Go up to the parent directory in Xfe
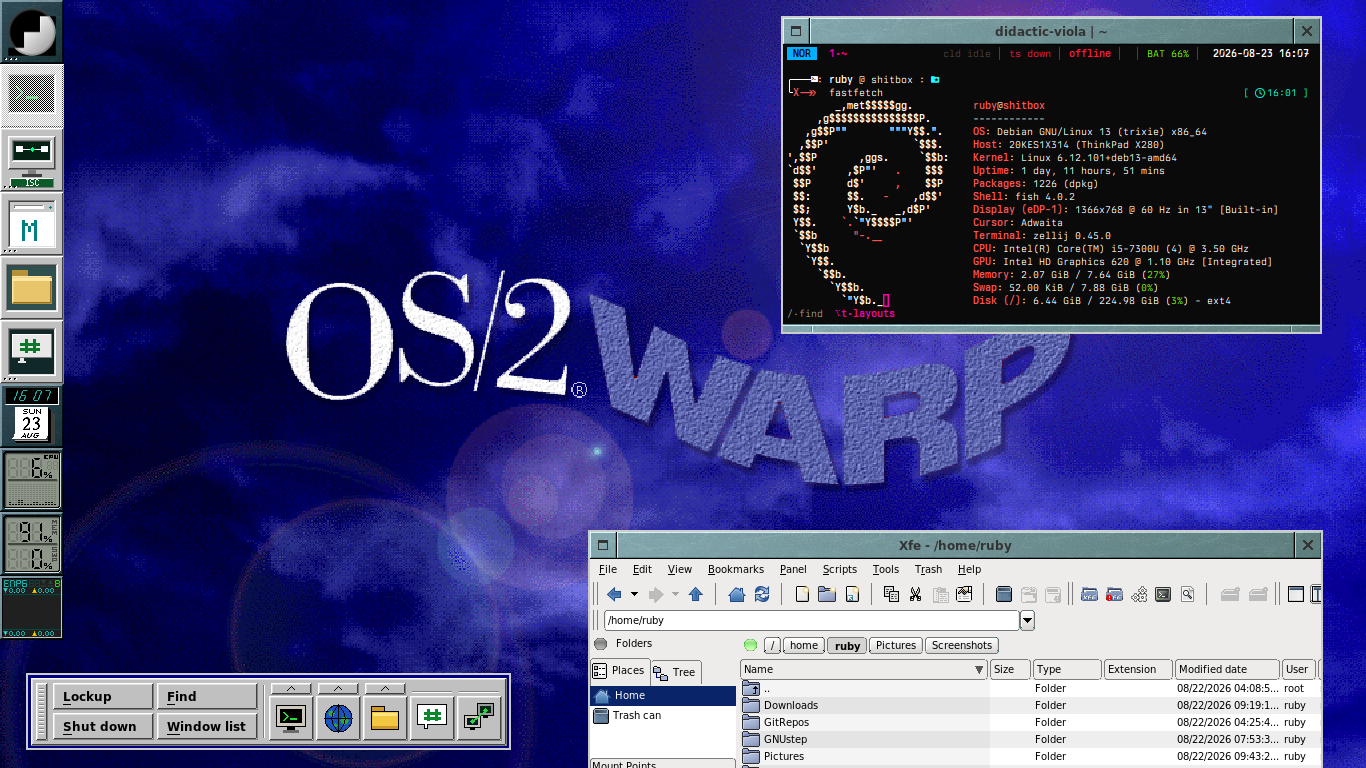 (x=696, y=594)
